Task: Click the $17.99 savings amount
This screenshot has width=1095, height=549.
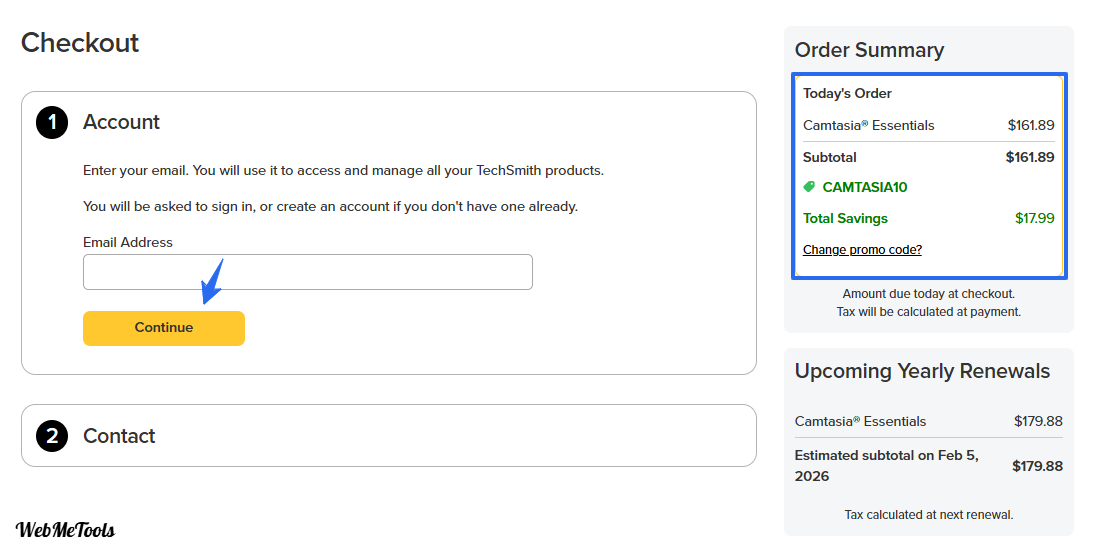Action: tap(1034, 218)
